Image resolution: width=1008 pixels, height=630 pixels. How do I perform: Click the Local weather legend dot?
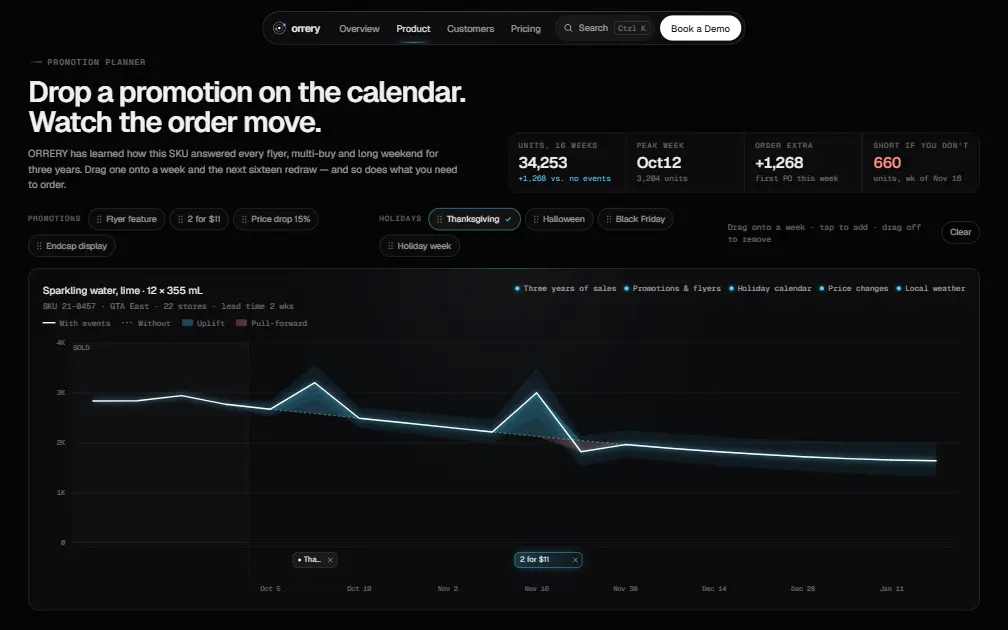point(899,289)
